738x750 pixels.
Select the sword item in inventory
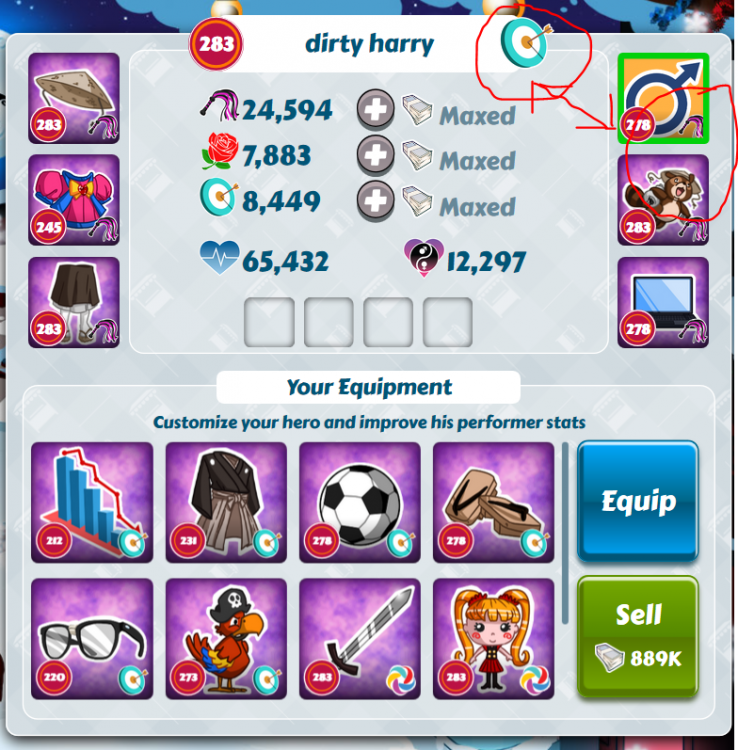[360, 639]
